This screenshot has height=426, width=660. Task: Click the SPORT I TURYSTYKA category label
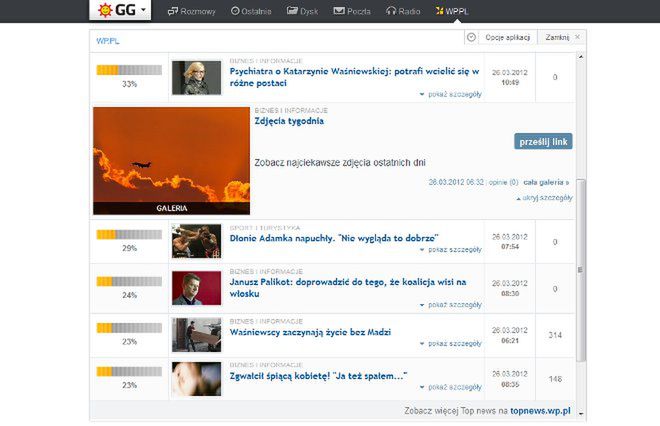point(265,228)
